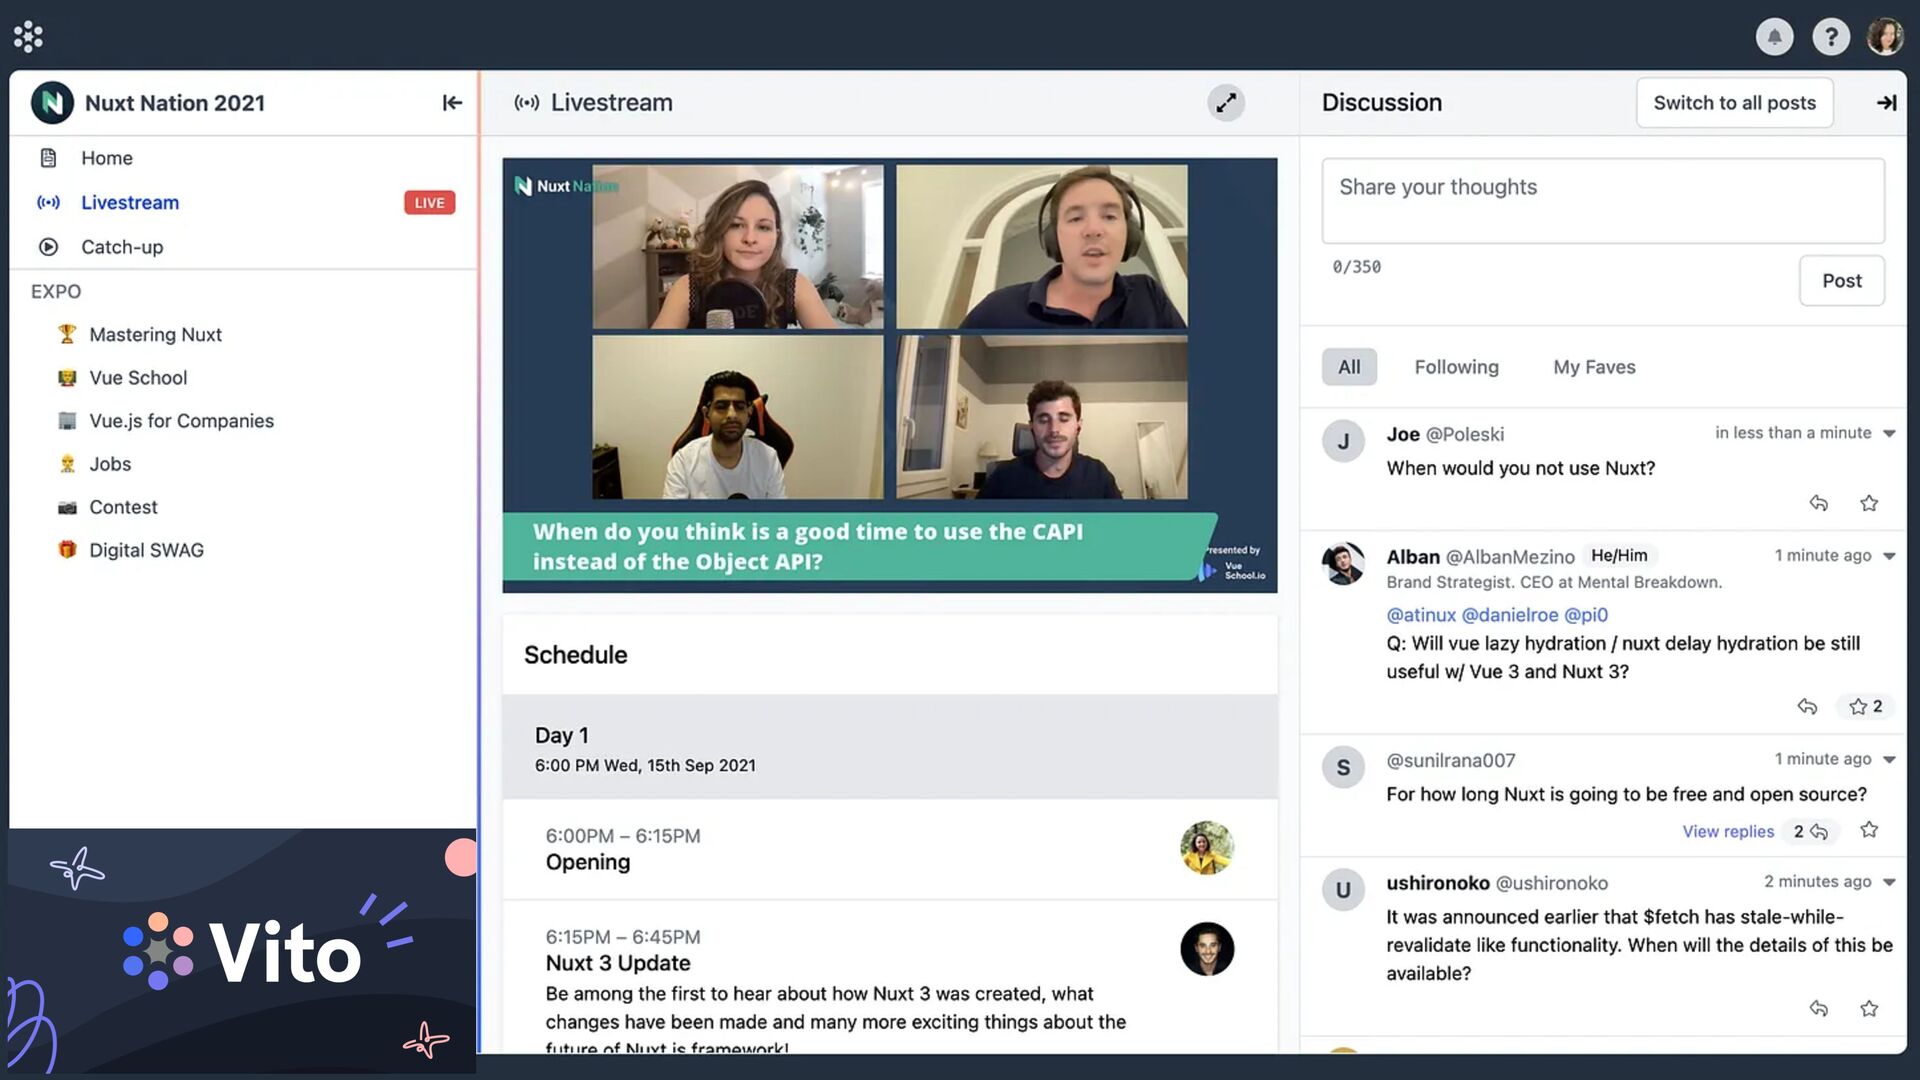Expand the livestream to fullscreen

pos(1226,103)
